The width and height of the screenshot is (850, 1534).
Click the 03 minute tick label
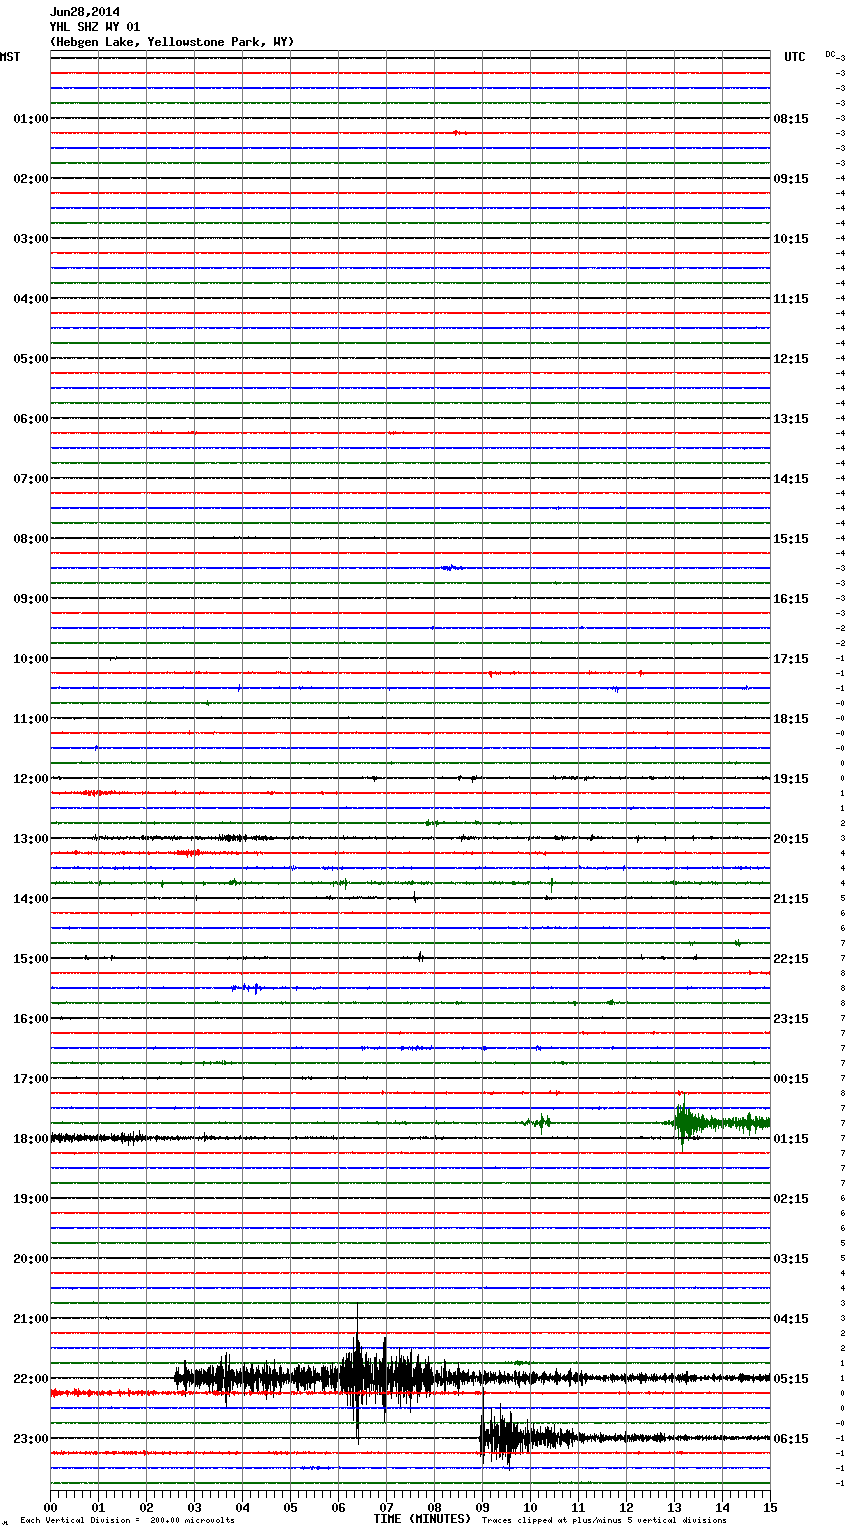[194, 1506]
